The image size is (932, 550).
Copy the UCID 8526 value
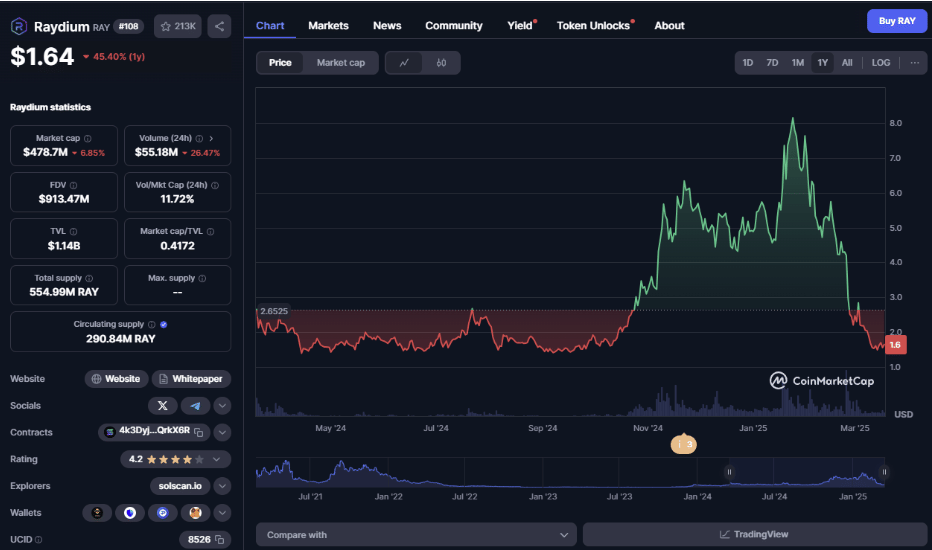219,539
